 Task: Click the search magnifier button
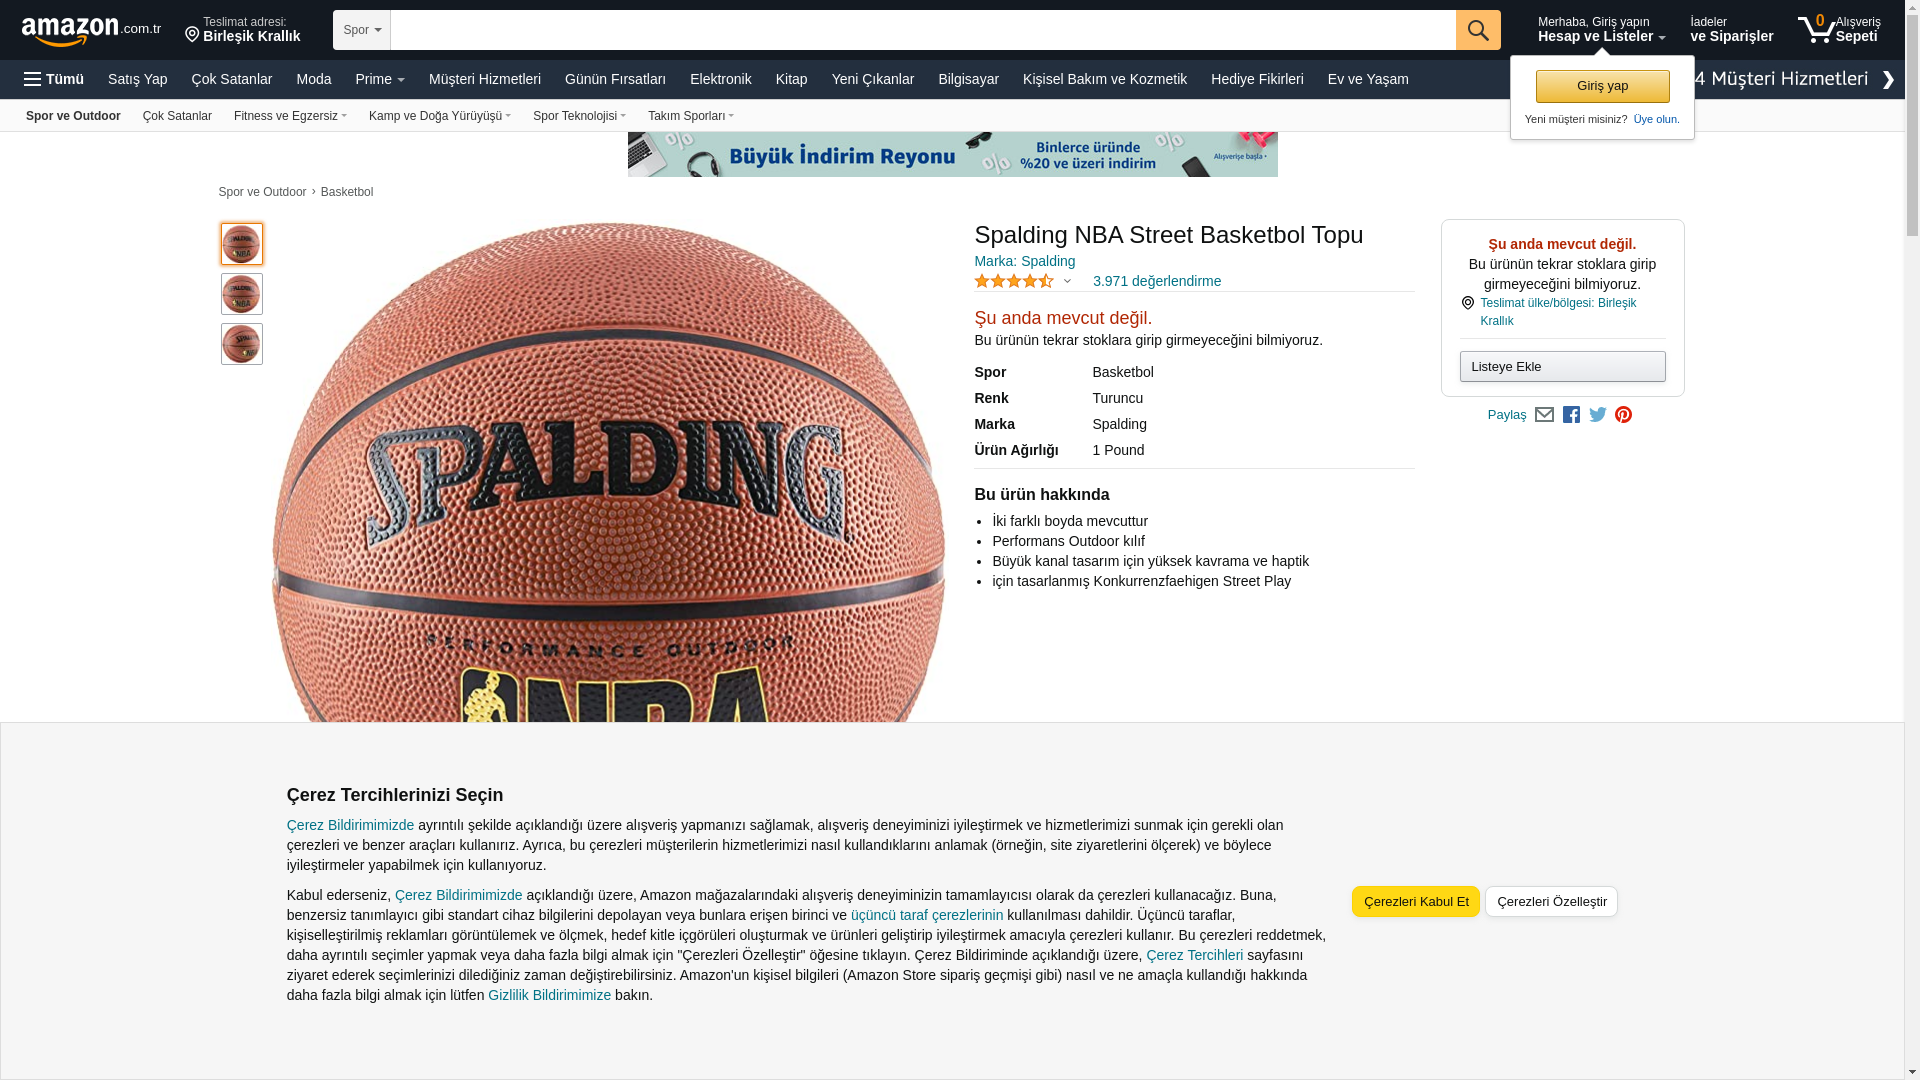[x=1478, y=30]
